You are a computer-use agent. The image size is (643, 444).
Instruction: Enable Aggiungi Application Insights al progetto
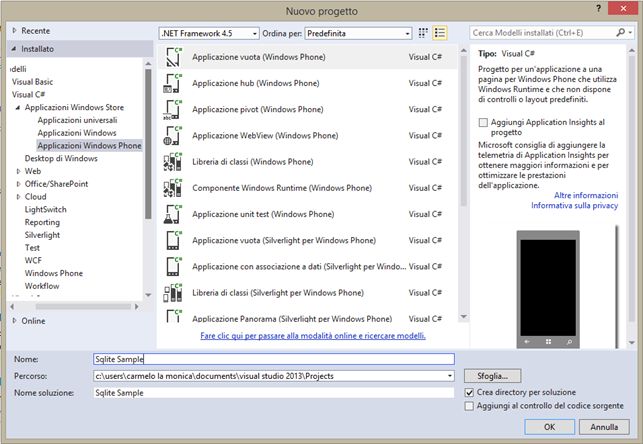[x=483, y=122]
